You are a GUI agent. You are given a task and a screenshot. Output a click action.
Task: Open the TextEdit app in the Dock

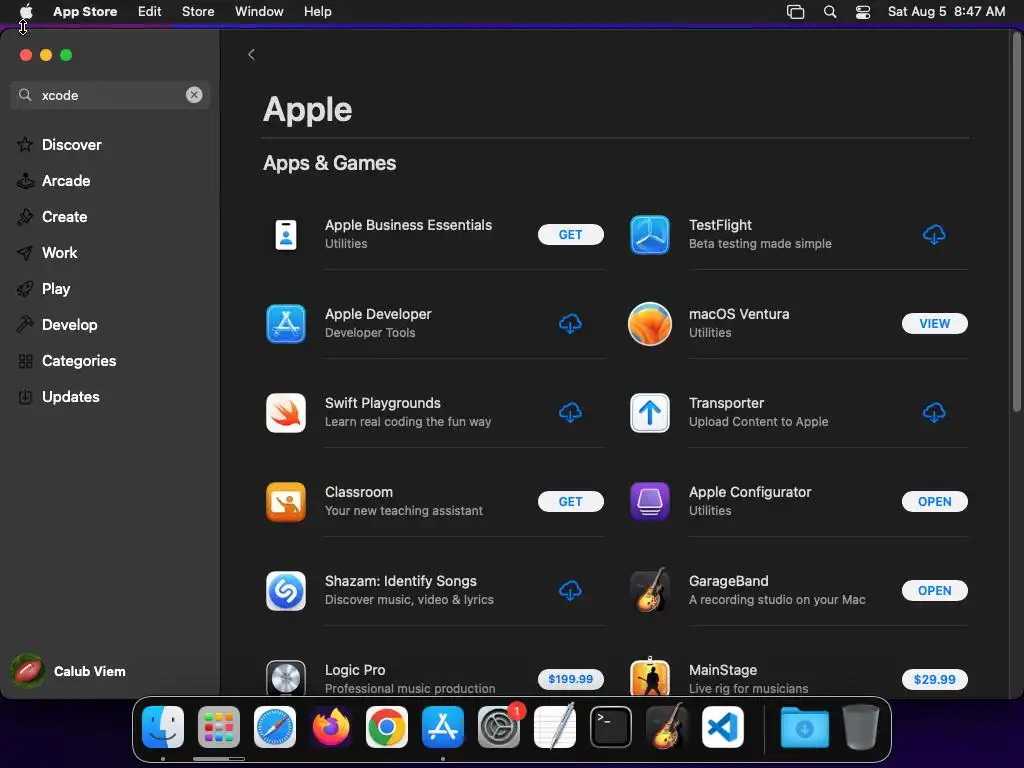point(555,727)
